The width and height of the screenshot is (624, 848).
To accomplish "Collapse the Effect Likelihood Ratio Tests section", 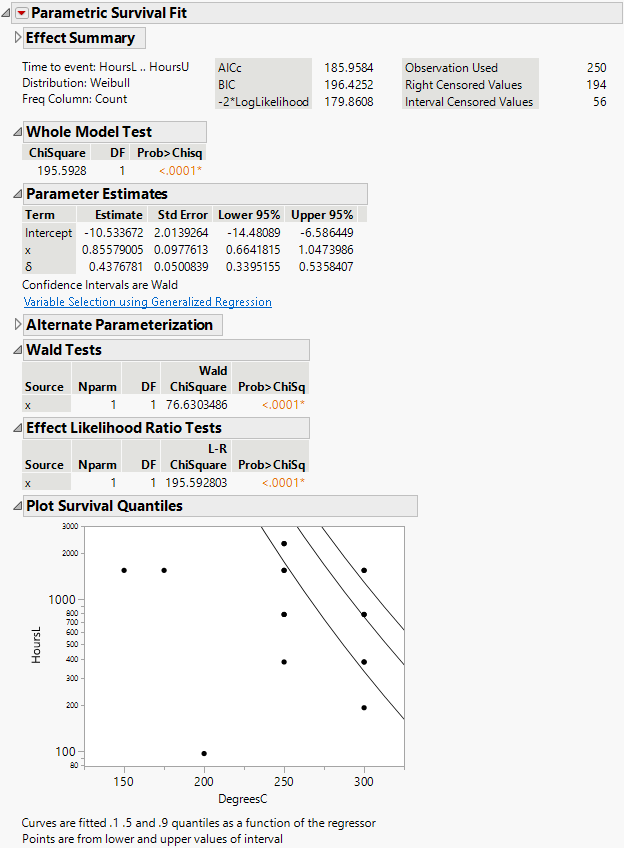I will 18,428.
